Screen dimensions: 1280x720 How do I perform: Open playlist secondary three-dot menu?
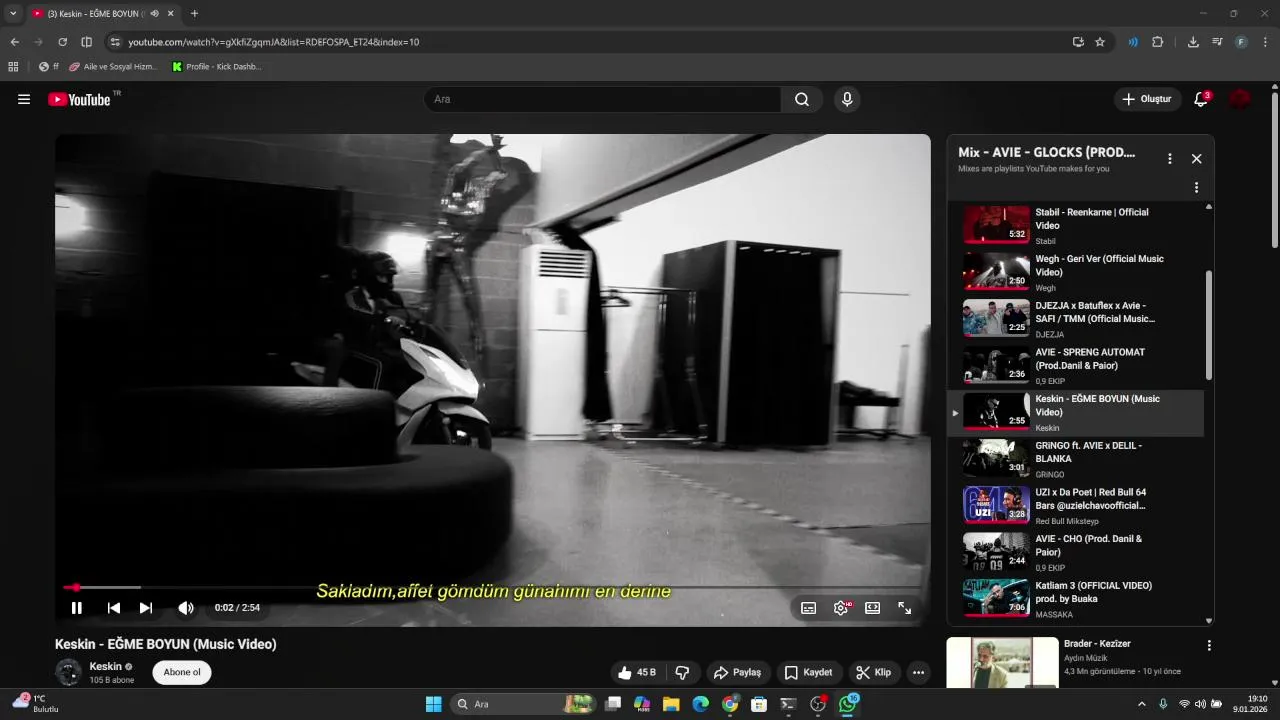click(1196, 188)
